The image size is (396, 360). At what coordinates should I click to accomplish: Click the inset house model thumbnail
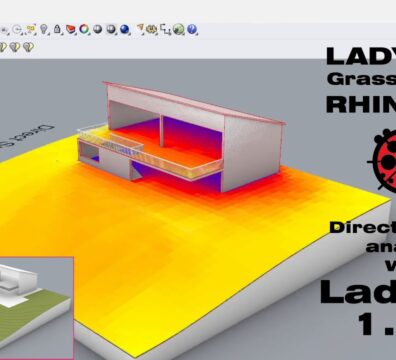(x=36, y=307)
